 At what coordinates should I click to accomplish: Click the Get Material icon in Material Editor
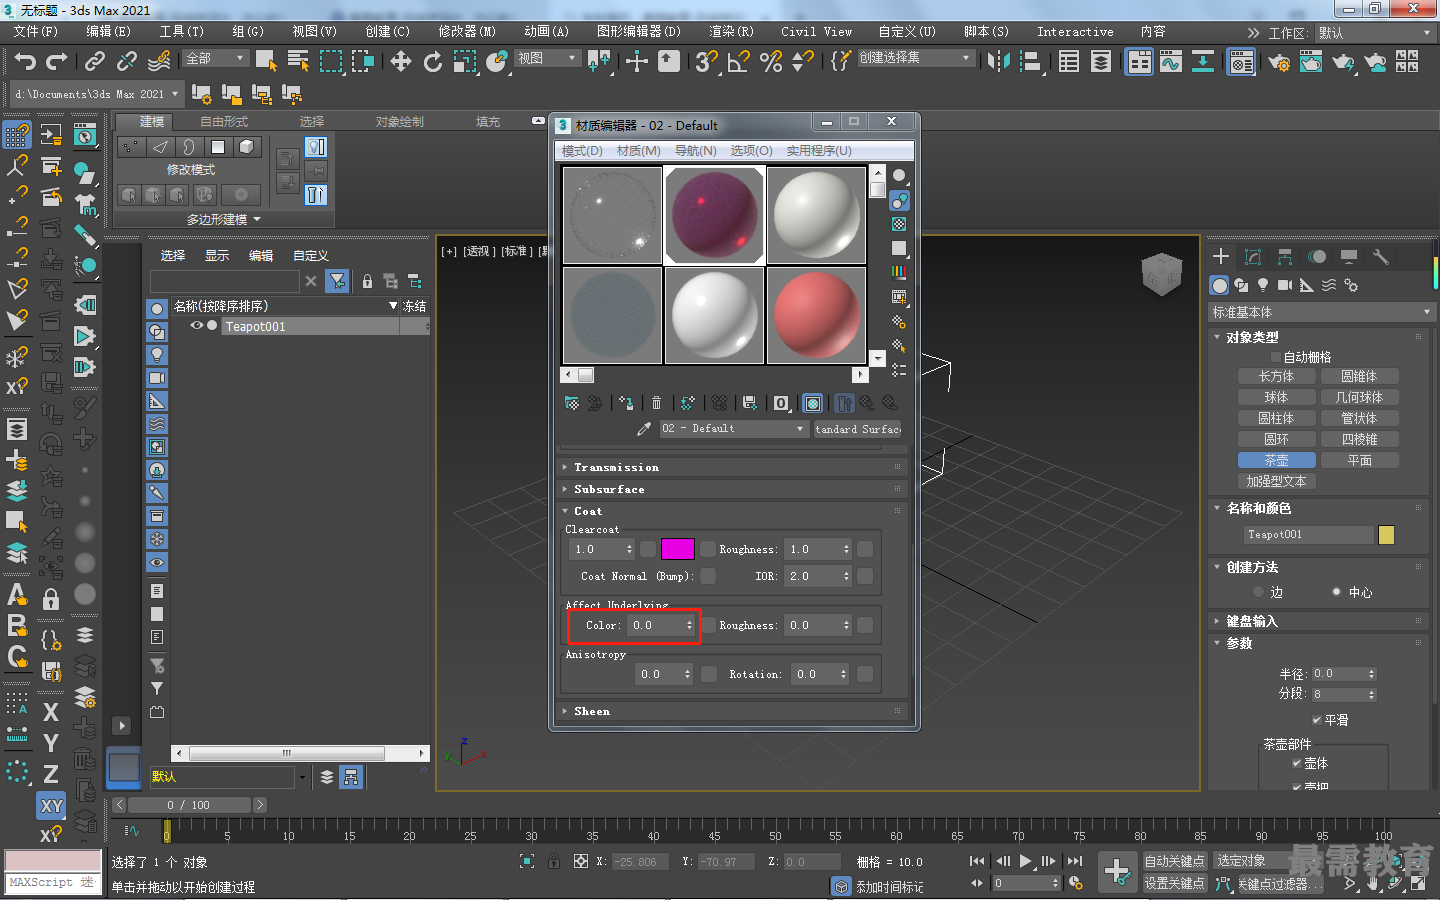pyautogui.click(x=572, y=403)
